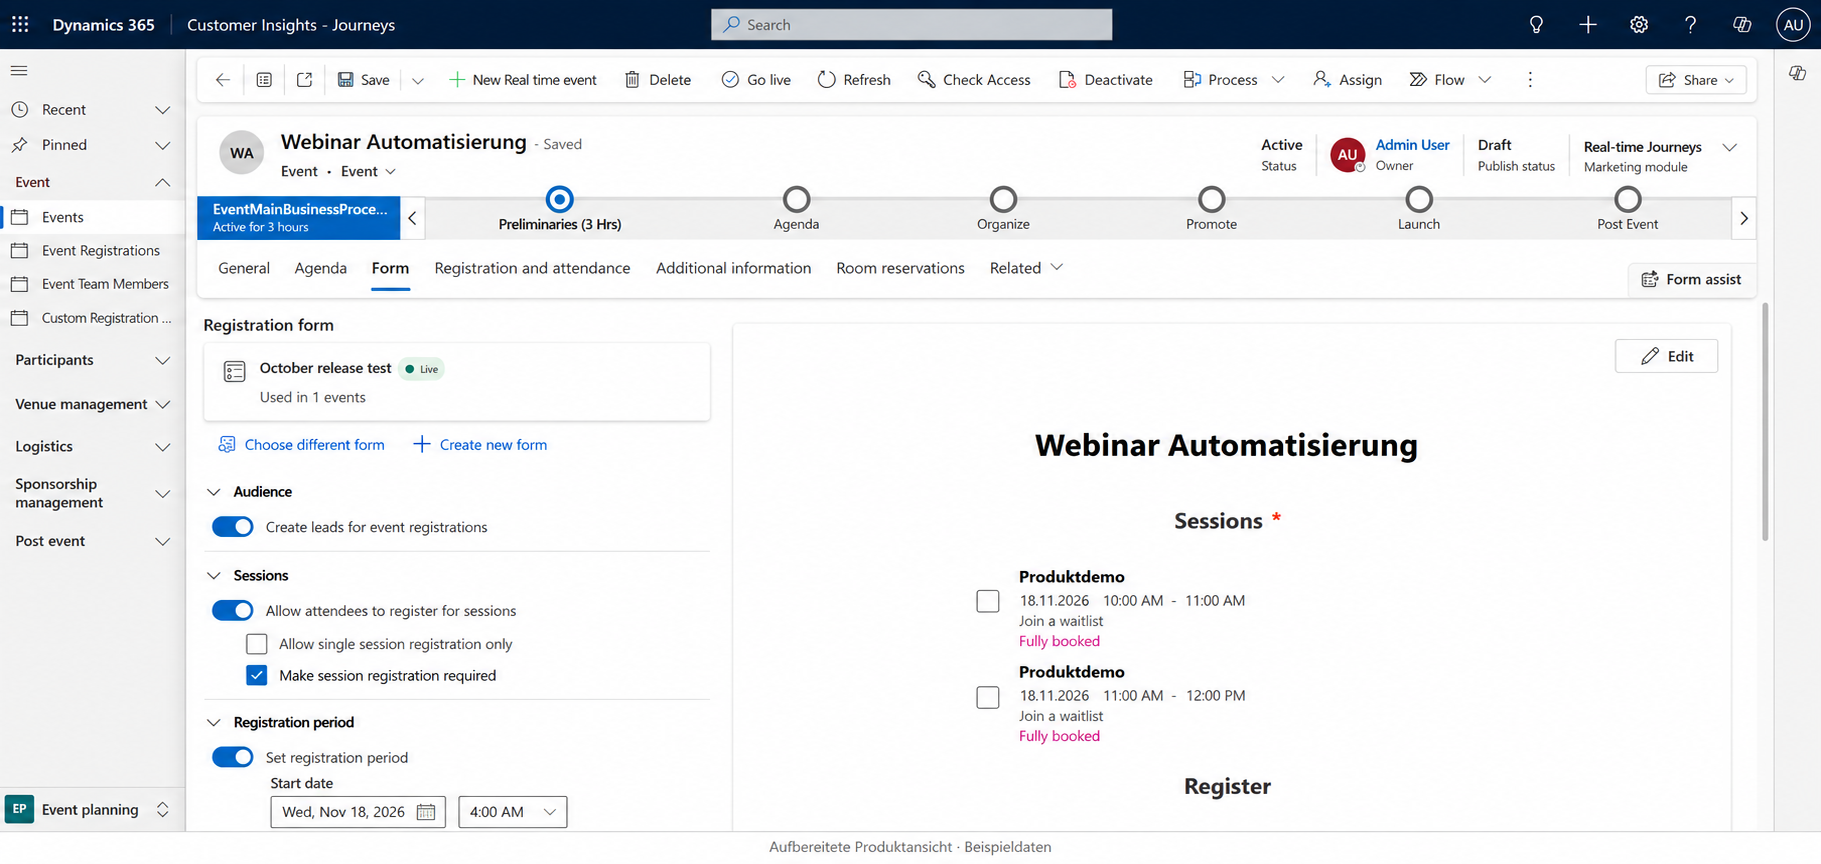Screen dimensions: 1821x864
Task: Collapse the hamburger site map menu
Action: click(x=19, y=70)
